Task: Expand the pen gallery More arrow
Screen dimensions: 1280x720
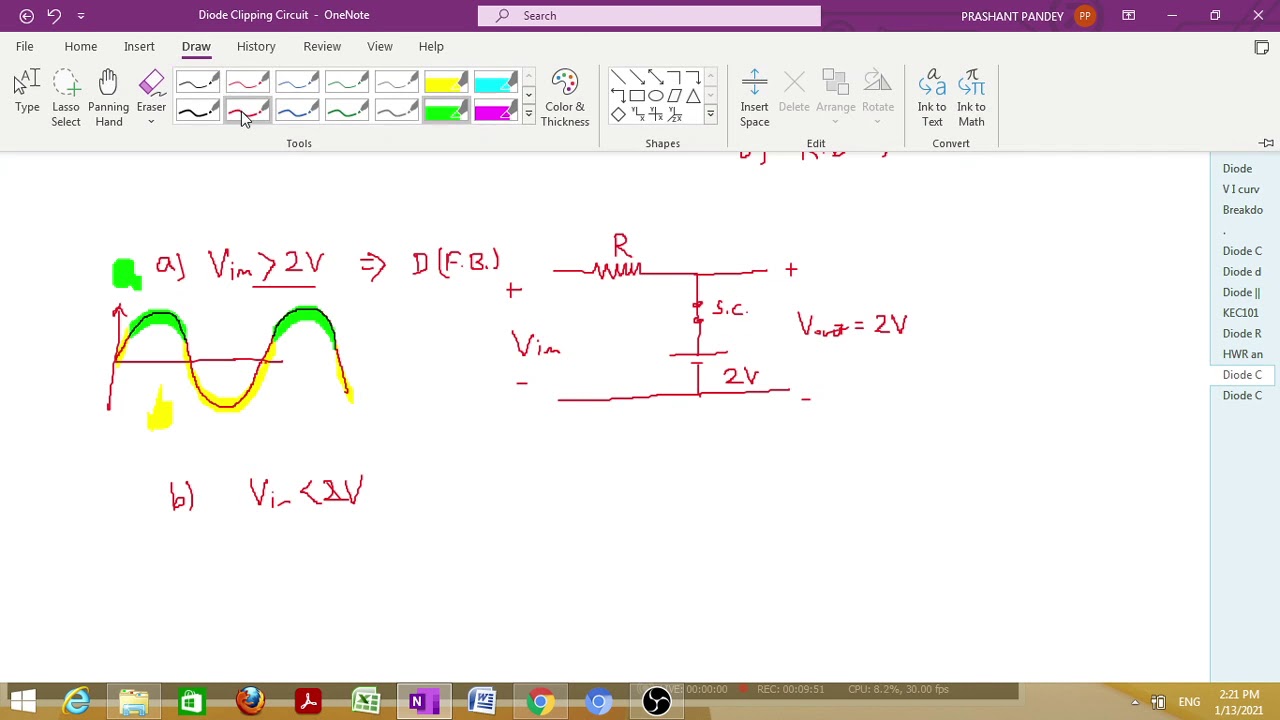Action: coord(528,114)
